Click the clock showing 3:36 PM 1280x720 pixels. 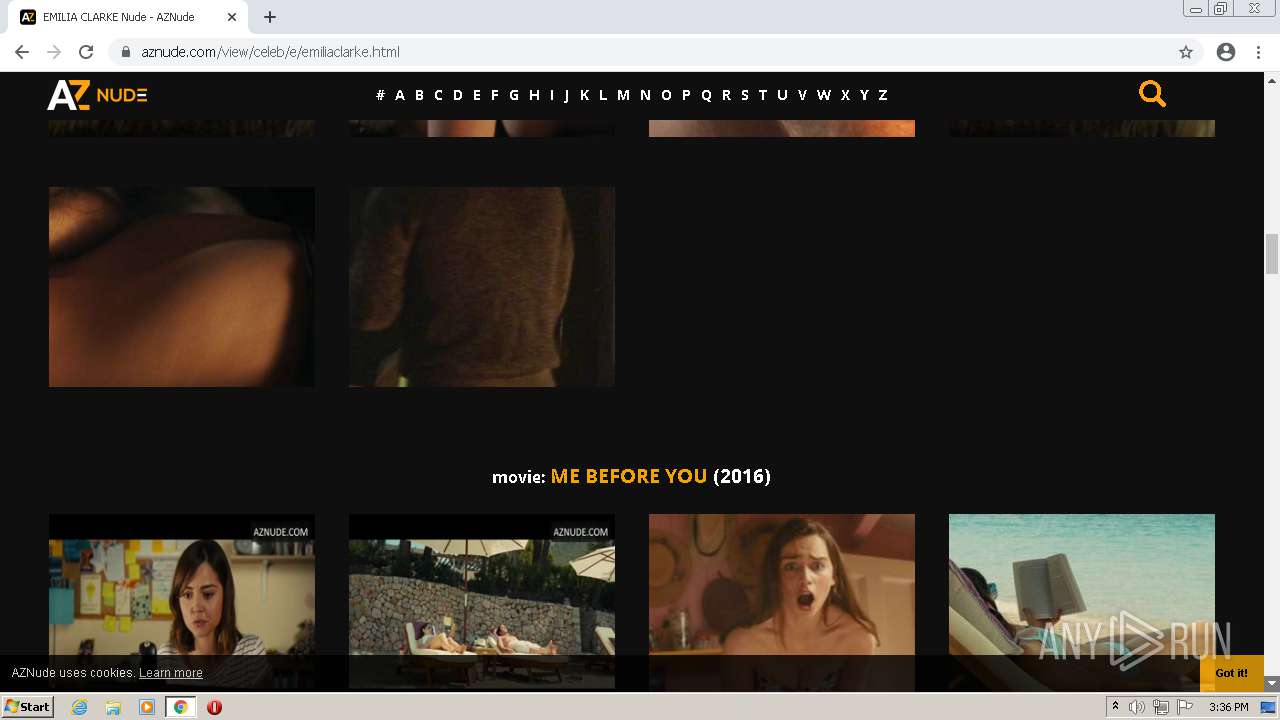[x=1228, y=707]
